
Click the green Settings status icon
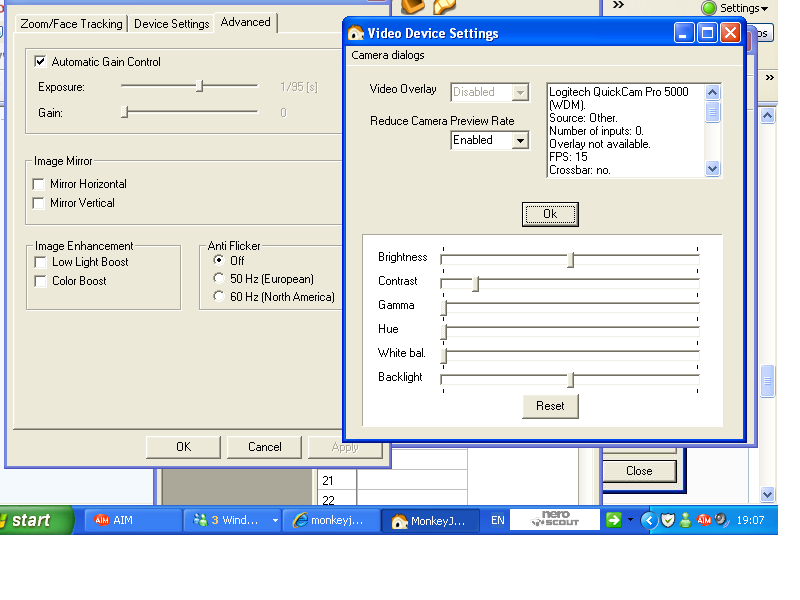(x=710, y=8)
